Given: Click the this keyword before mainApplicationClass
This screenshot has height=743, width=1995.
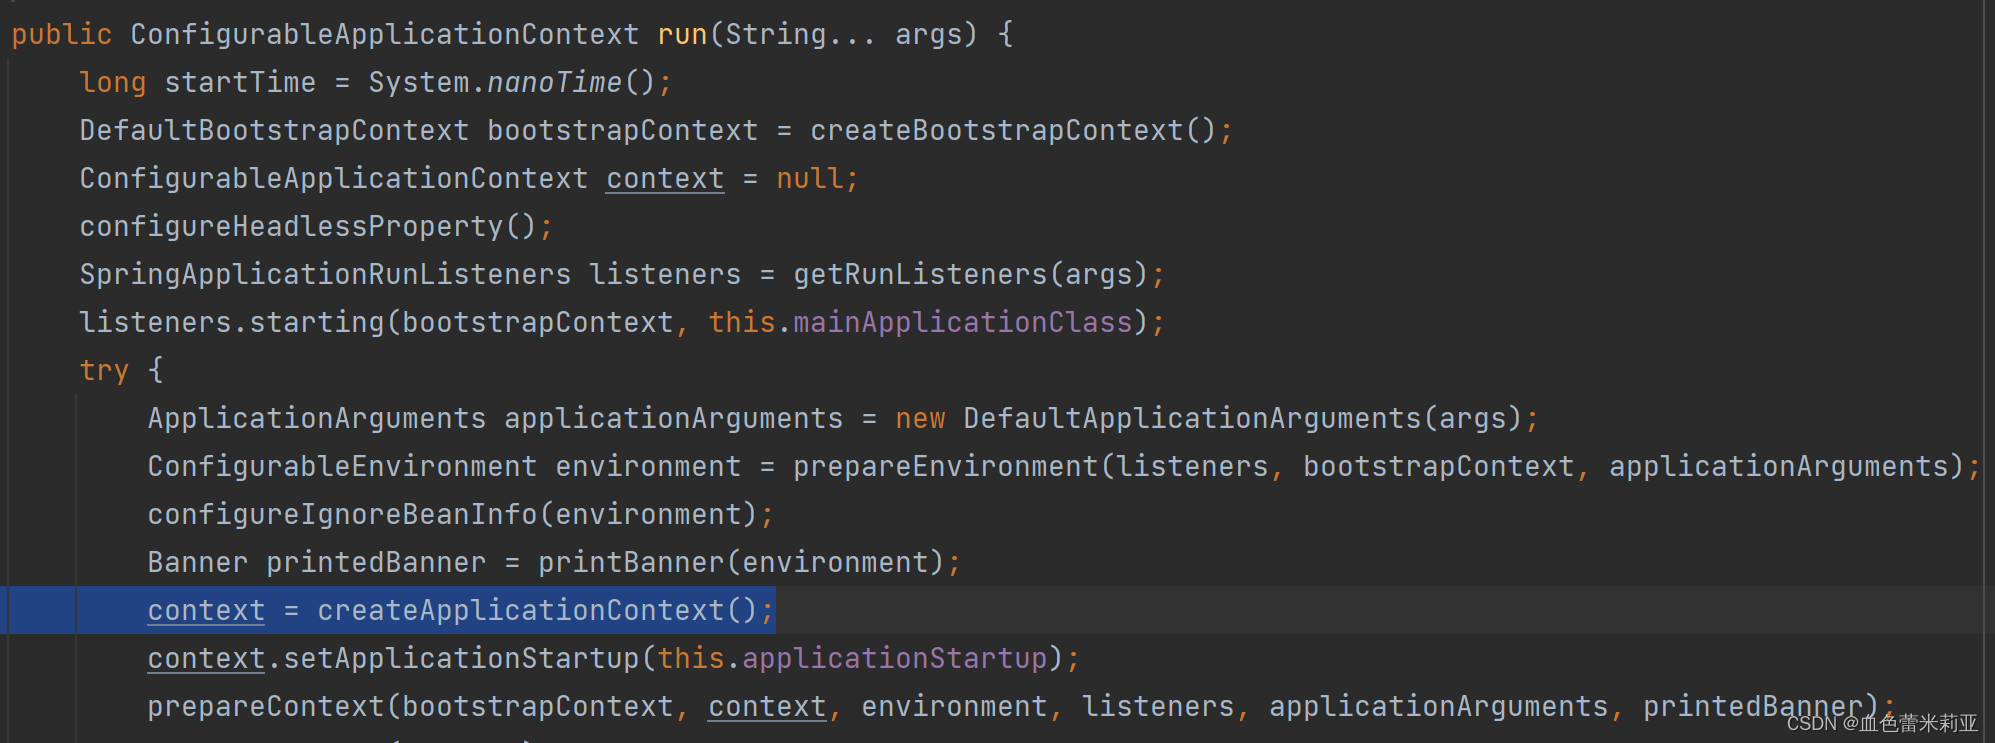Looking at the screenshot, I should (742, 322).
